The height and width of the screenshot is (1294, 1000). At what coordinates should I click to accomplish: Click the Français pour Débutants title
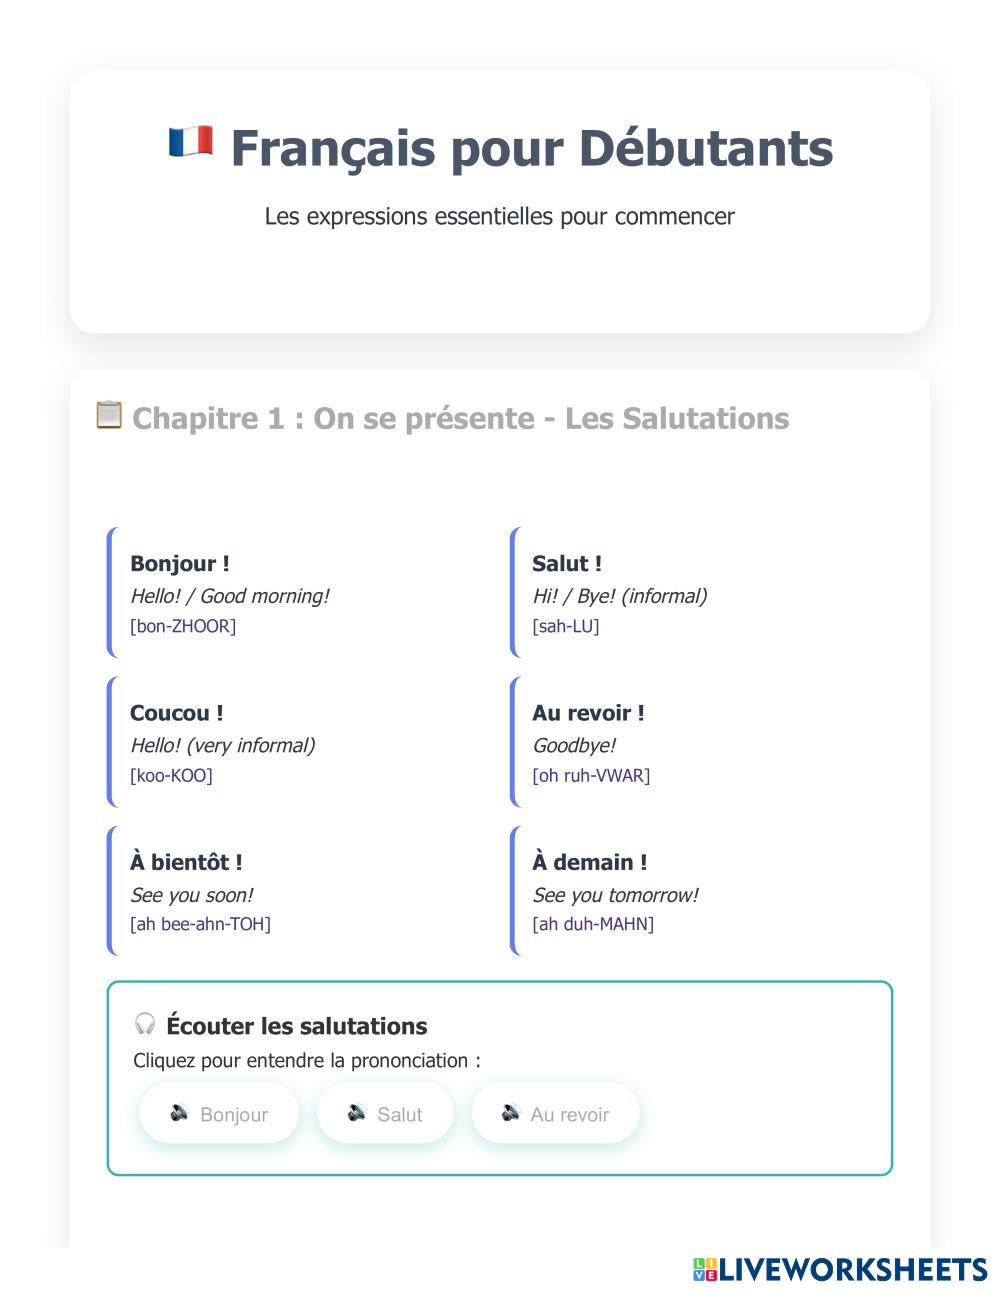[531, 148]
